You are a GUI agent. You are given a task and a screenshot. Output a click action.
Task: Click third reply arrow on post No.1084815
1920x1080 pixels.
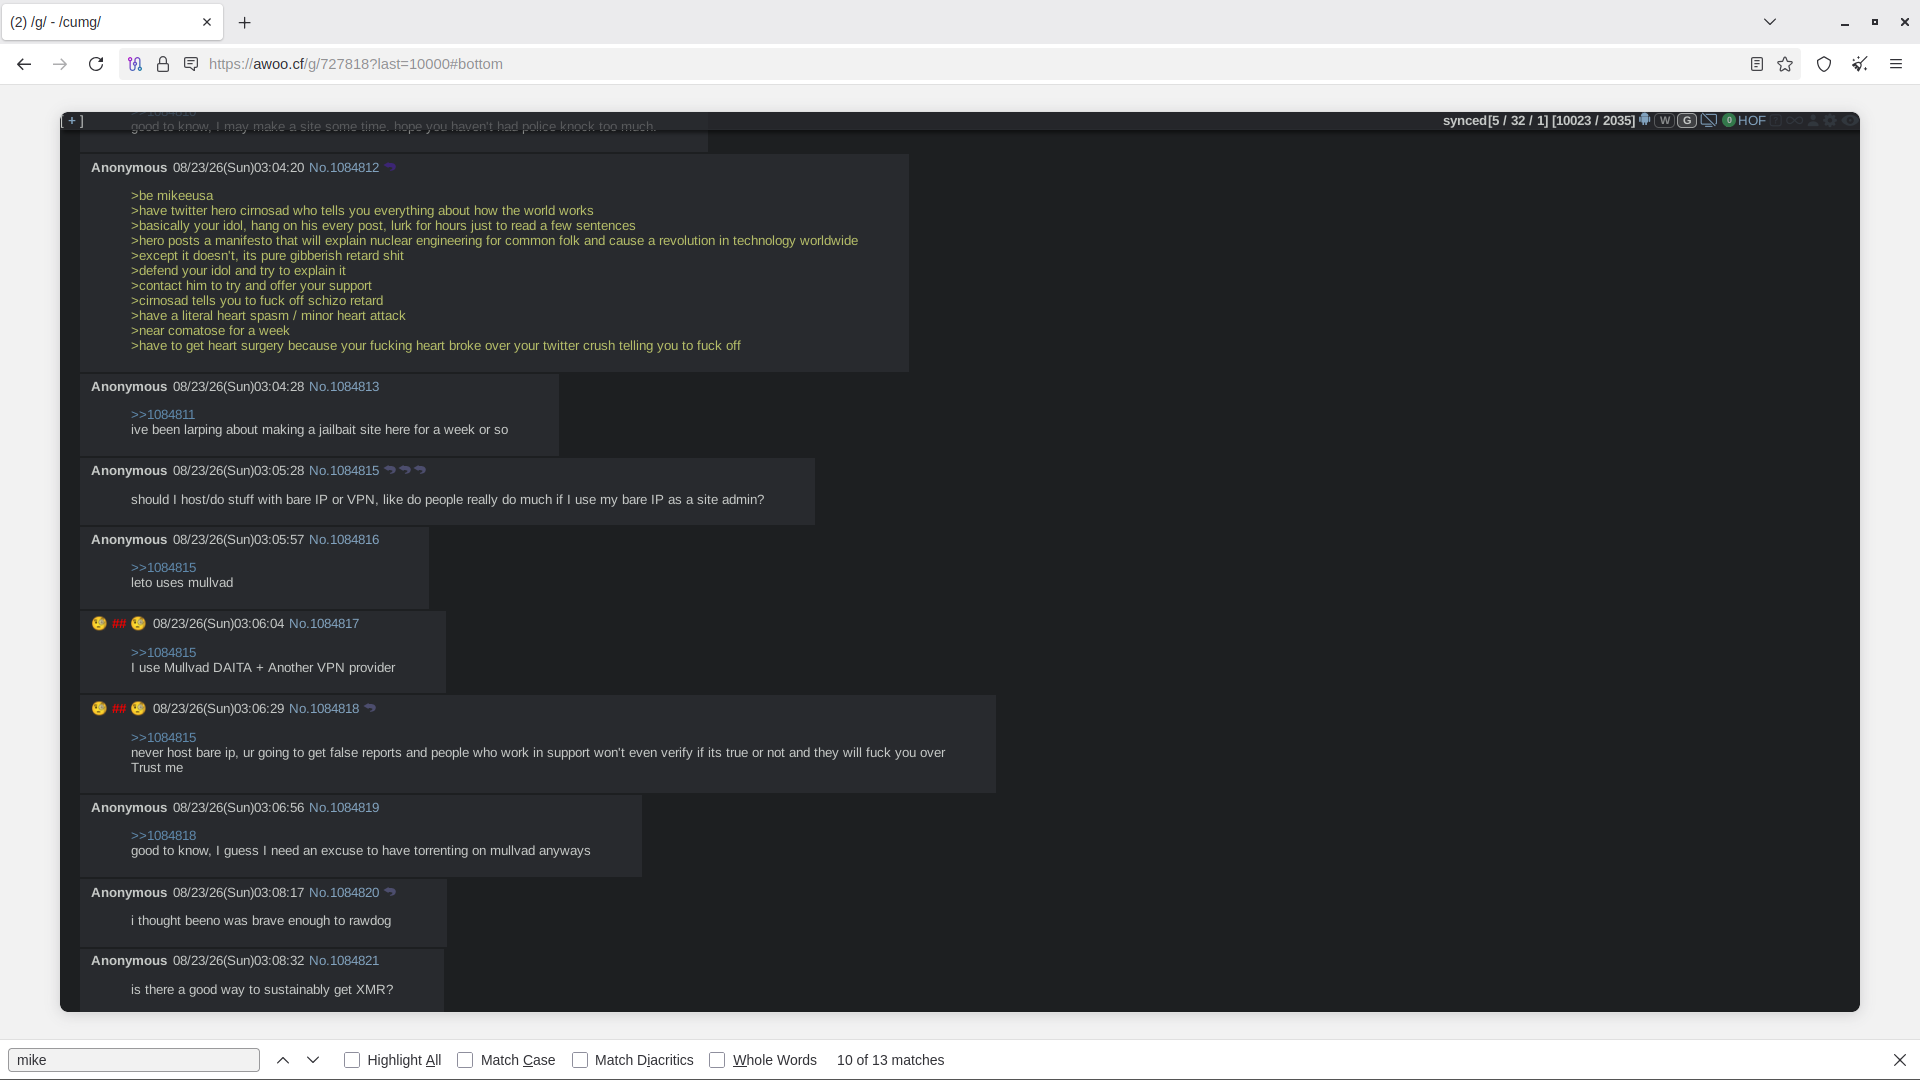pos(420,470)
